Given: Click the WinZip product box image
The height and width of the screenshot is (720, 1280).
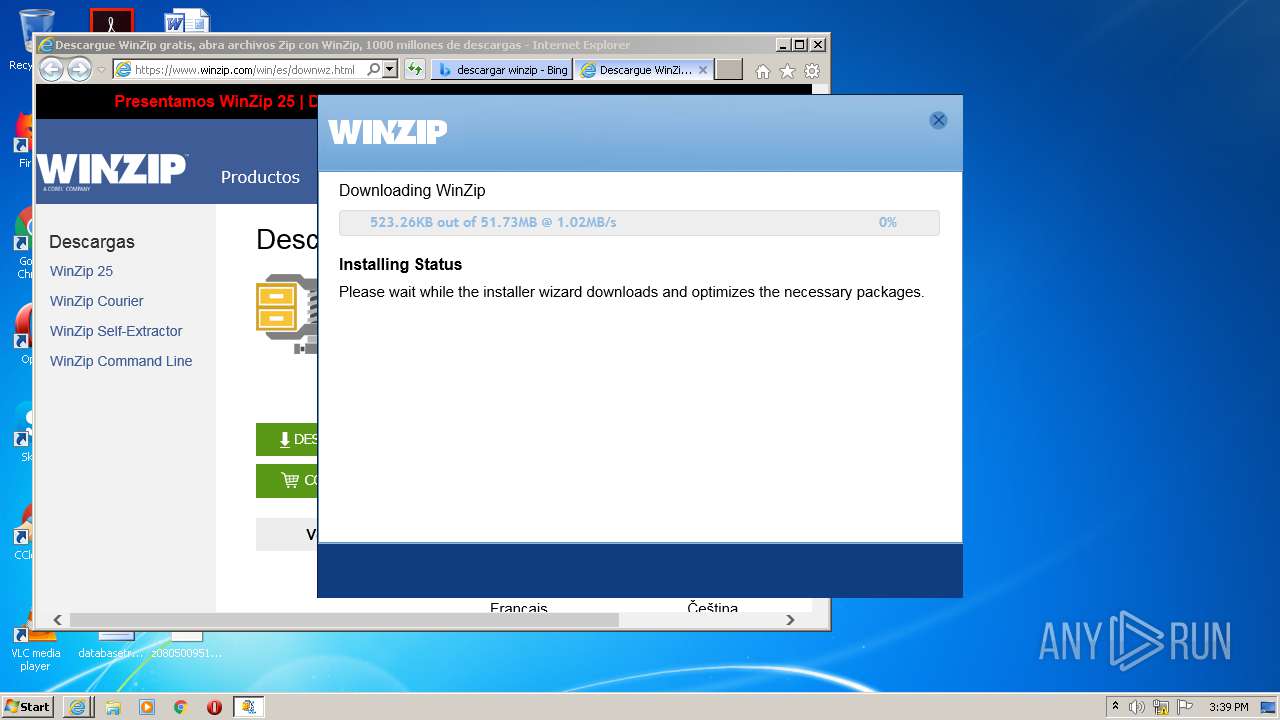Looking at the screenshot, I should 287,313.
